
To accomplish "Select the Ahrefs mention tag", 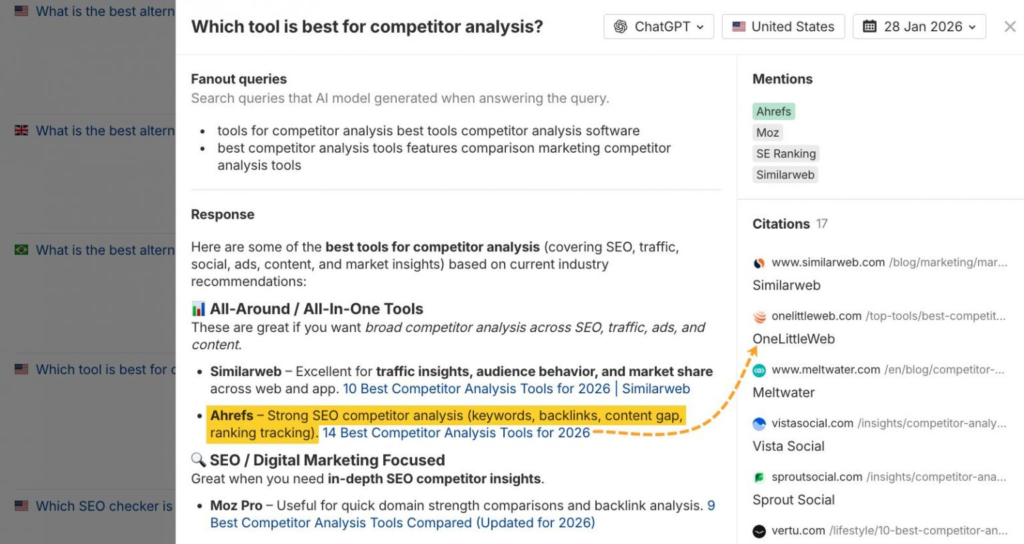I will [774, 112].
